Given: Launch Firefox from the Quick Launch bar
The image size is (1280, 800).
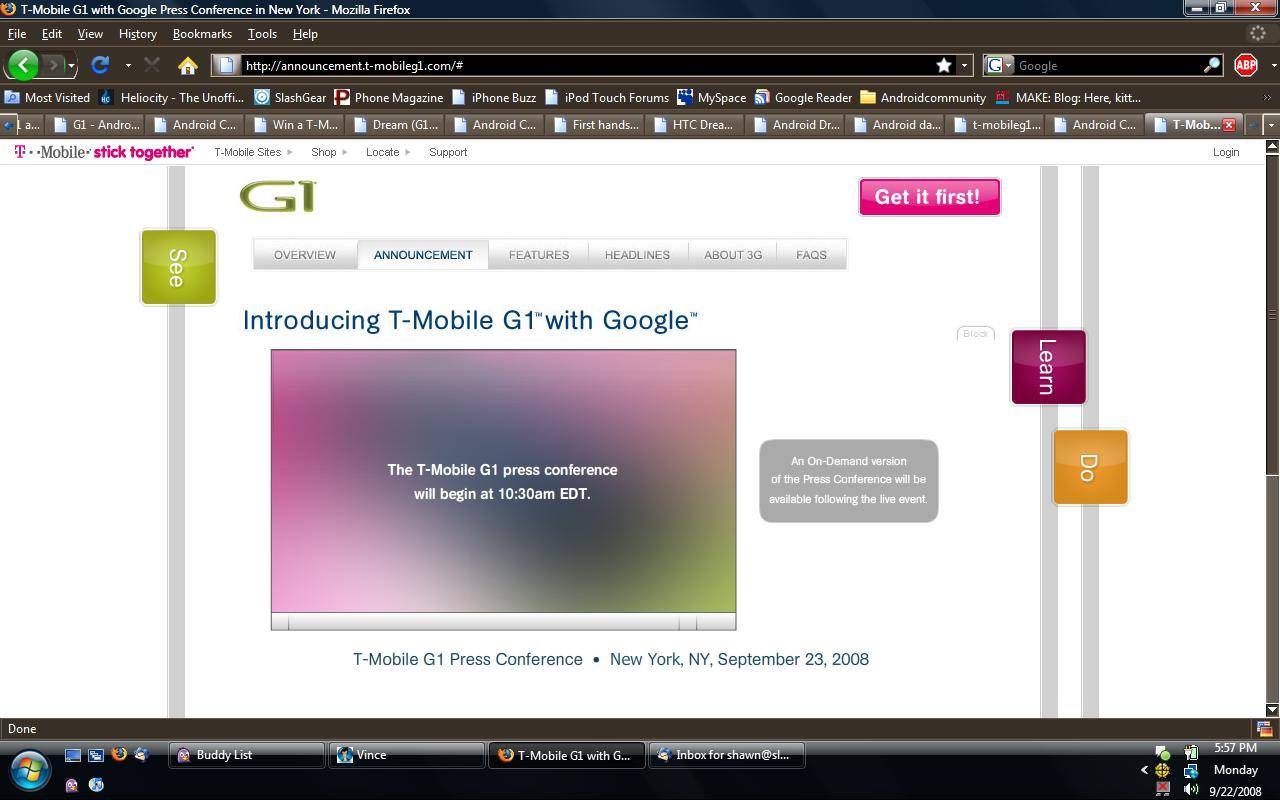Looking at the screenshot, I should [118, 755].
